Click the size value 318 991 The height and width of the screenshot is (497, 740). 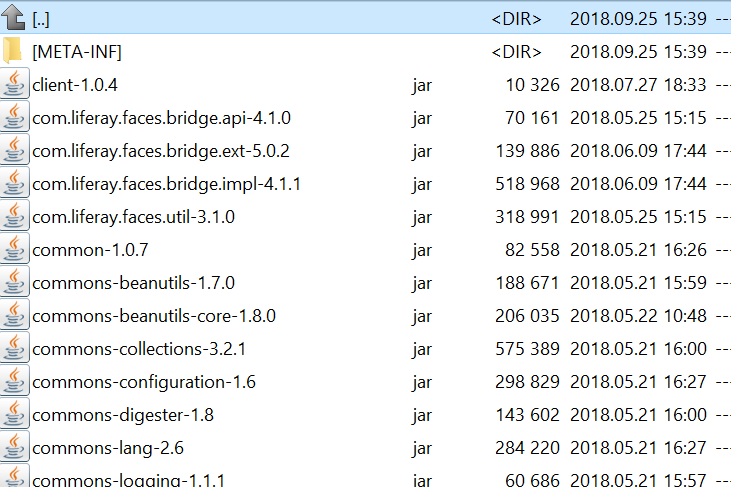[527, 217]
